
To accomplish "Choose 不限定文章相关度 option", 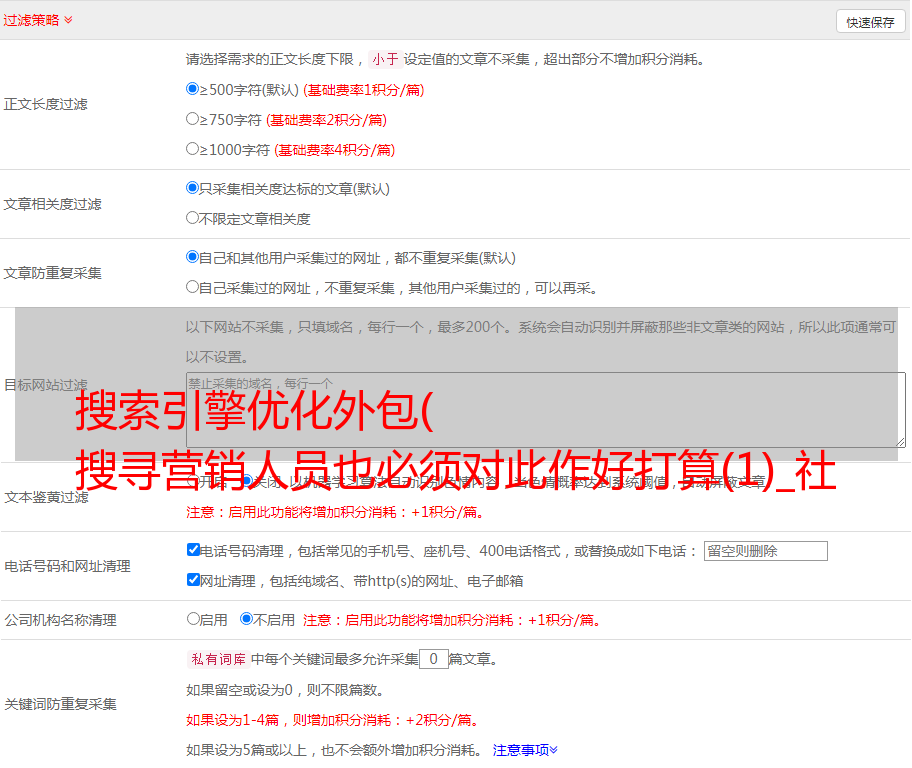I will (192, 218).
